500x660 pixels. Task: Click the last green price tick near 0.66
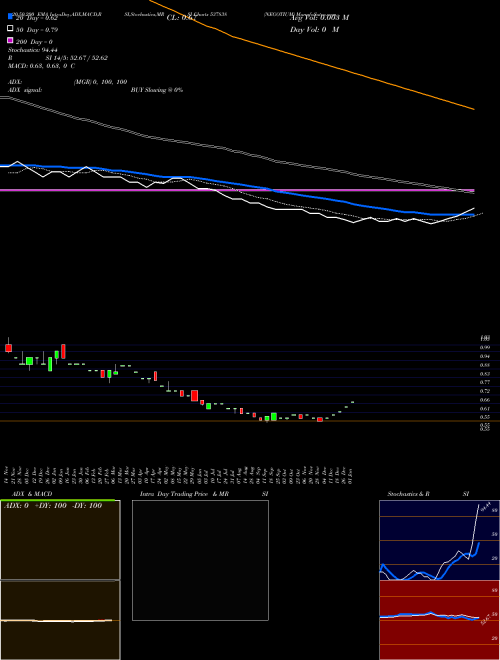coord(352,402)
